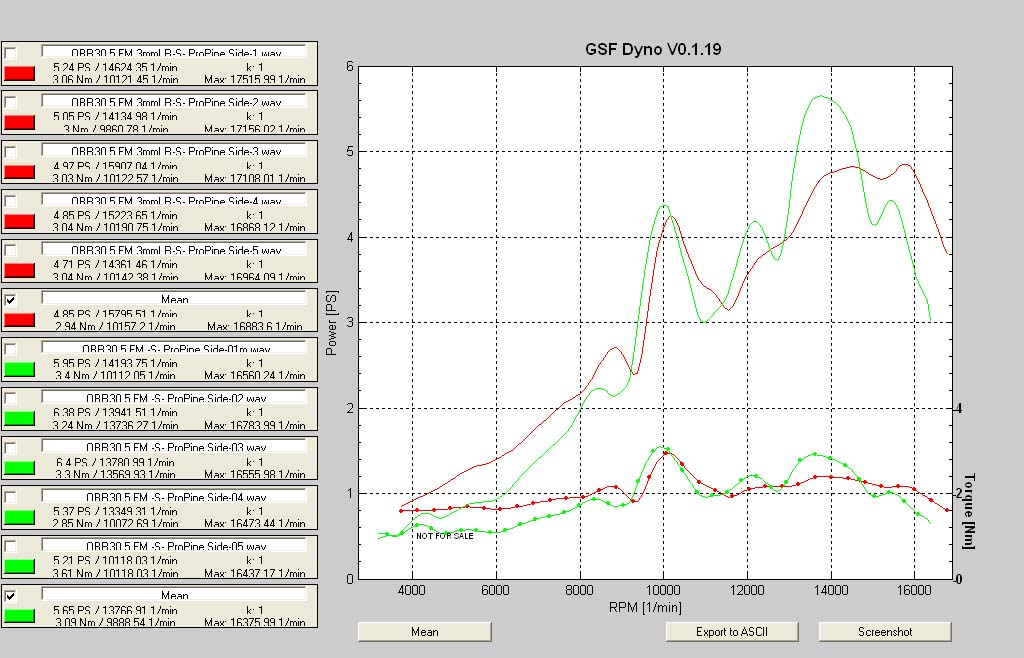The width and height of the screenshot is (1024, 658).
Task: Click green swatch of ProPipe Side-05 run
Action: (19, 566)
